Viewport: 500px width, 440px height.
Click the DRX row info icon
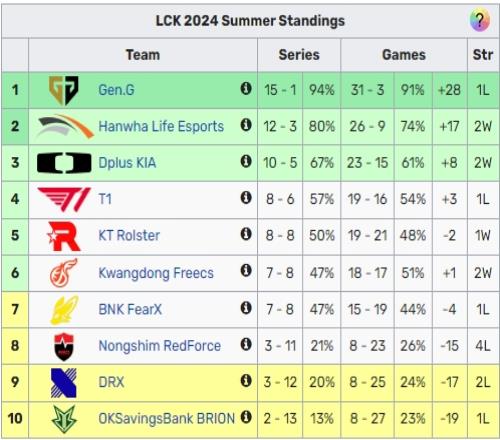(246, 380)
